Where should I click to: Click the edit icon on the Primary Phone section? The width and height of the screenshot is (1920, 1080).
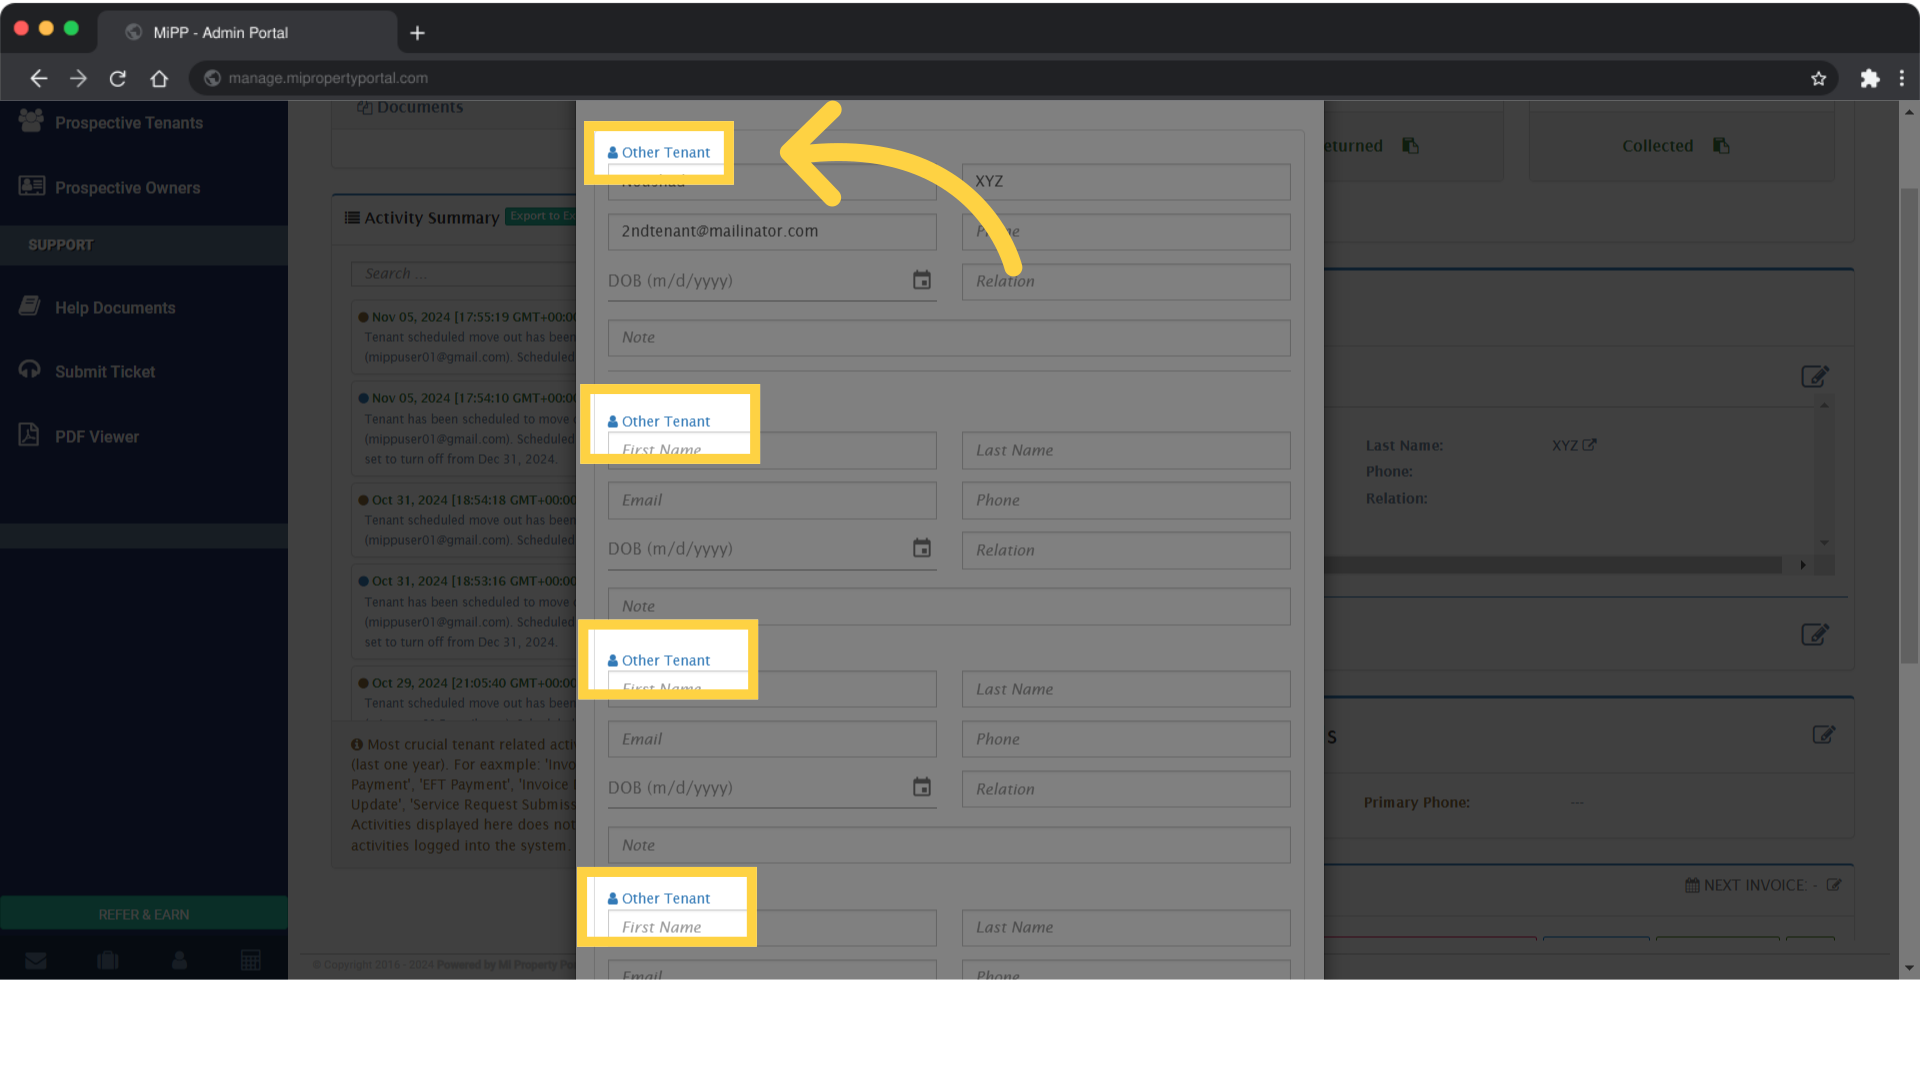[x=1824, y=735]
